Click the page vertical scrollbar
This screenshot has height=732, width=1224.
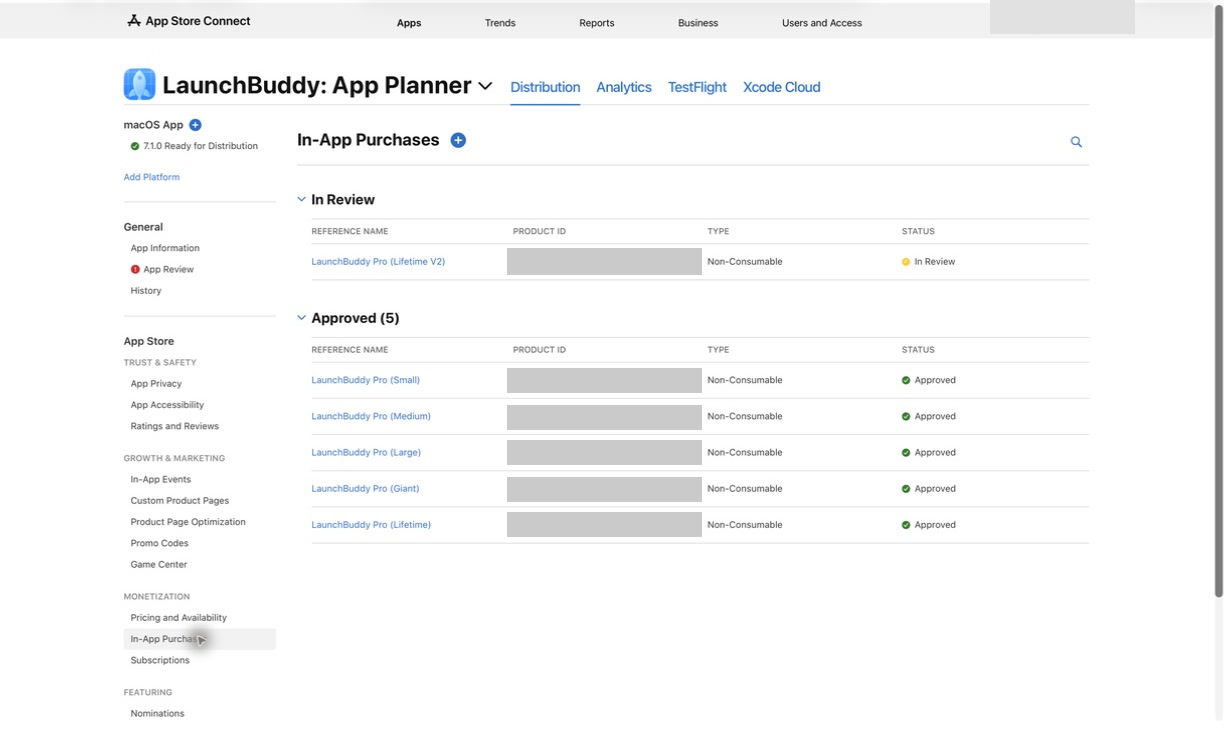1218,300
